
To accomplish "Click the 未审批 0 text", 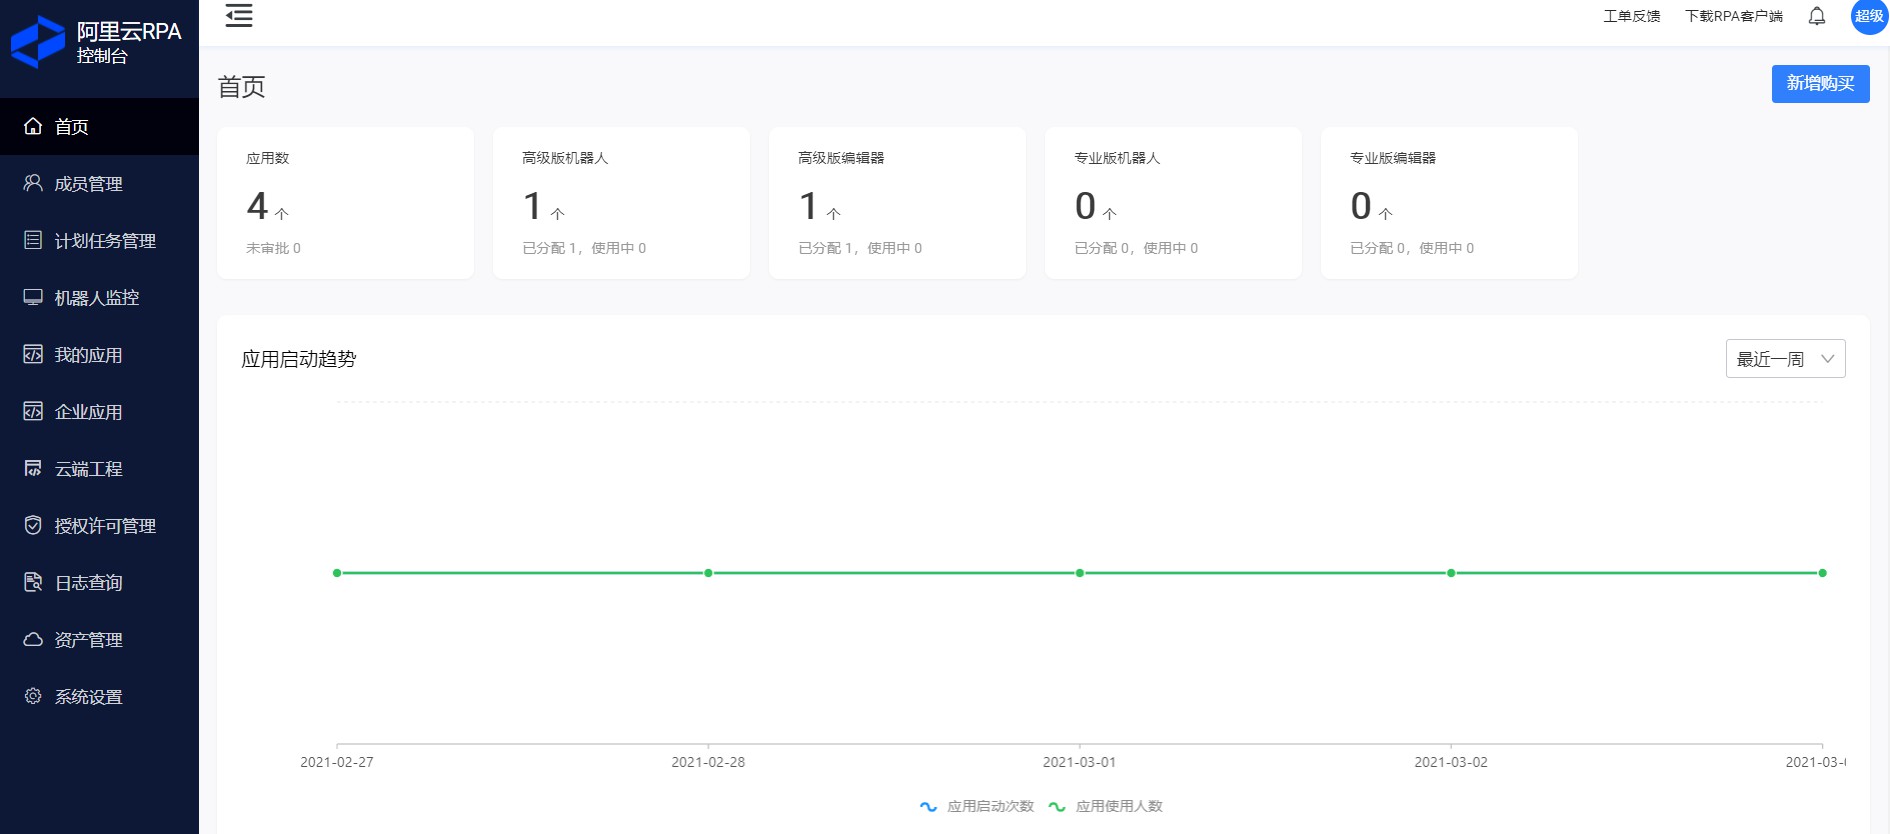I will 273,248.
